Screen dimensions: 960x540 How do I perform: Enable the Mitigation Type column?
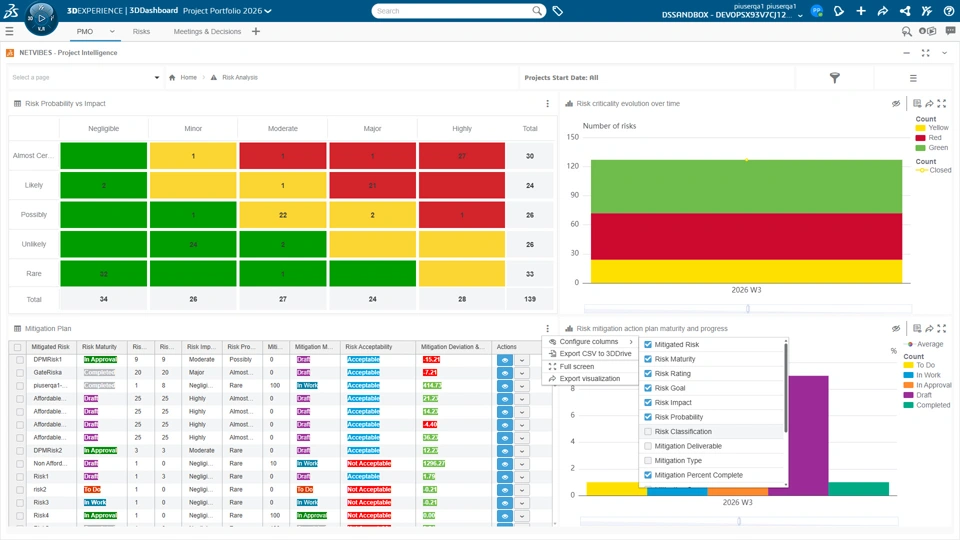click(648, 460)
